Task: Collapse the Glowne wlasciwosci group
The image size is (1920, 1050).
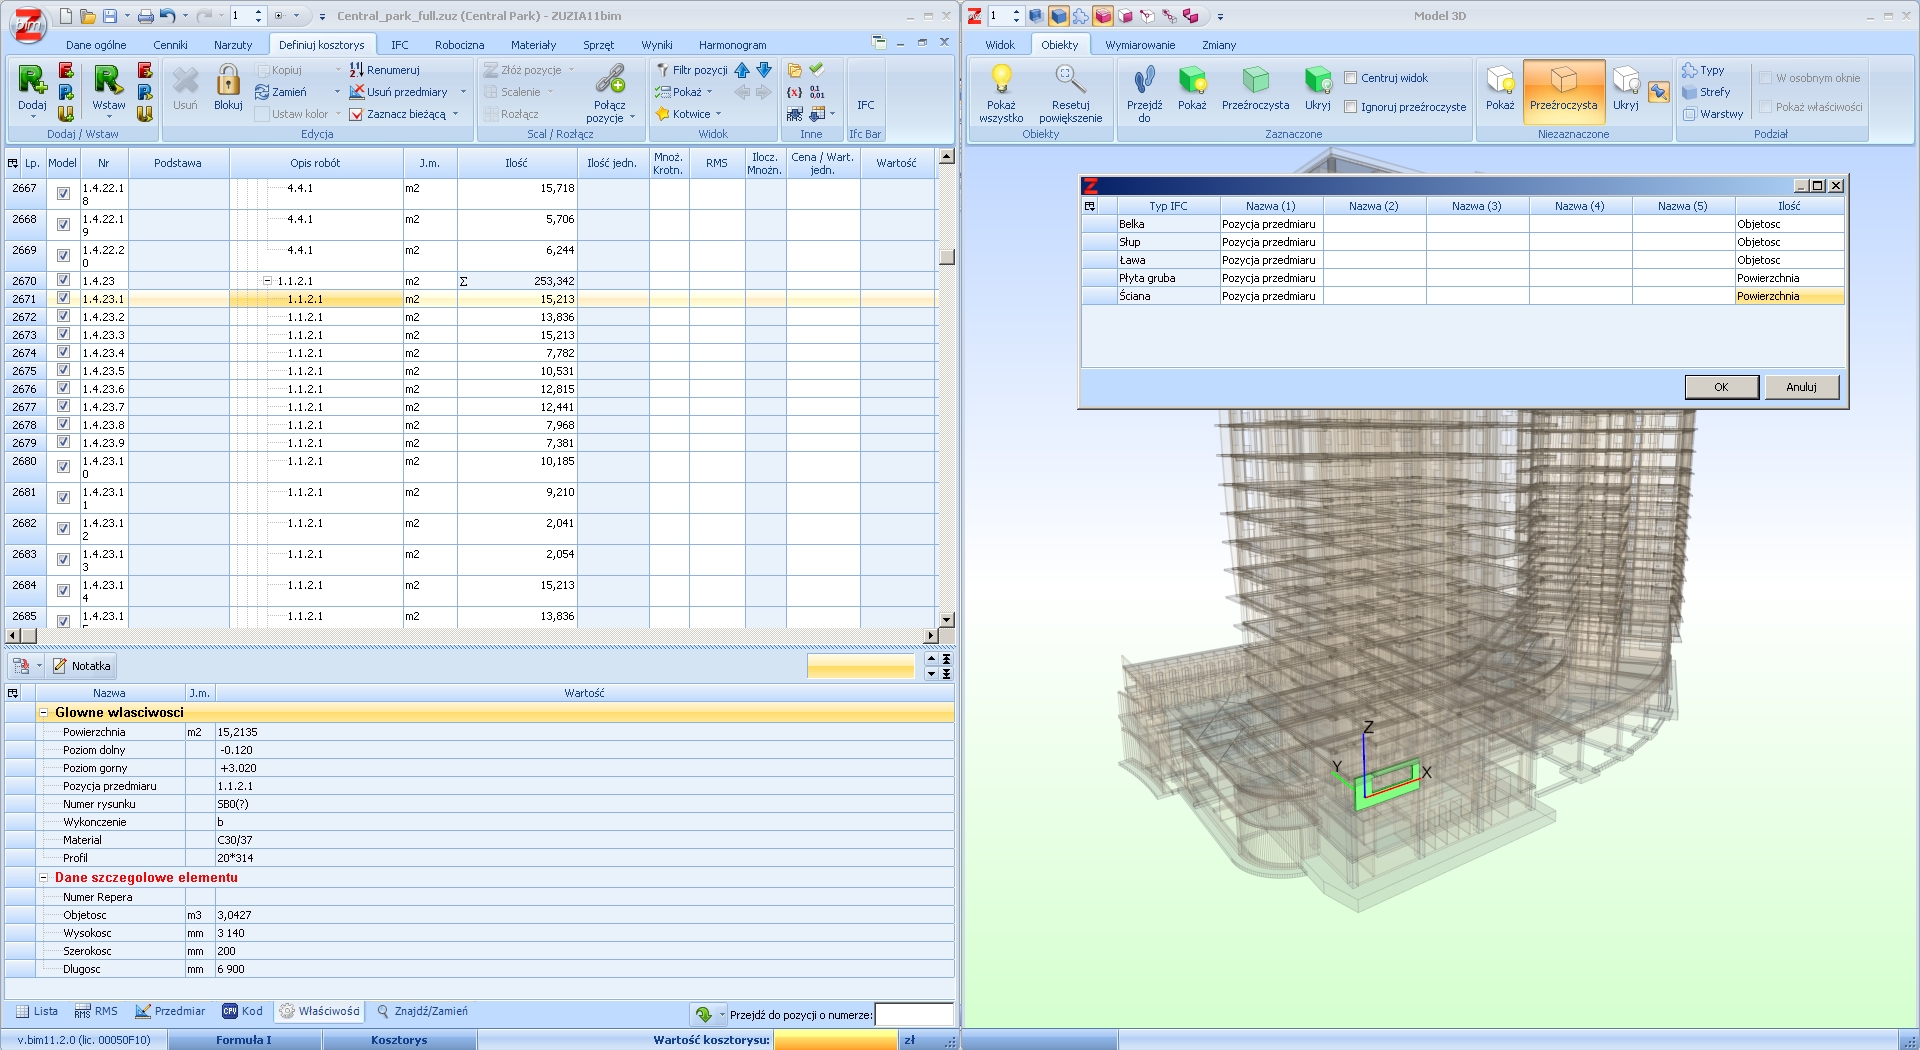Action: pyautogui.click(x=44, y=713)
